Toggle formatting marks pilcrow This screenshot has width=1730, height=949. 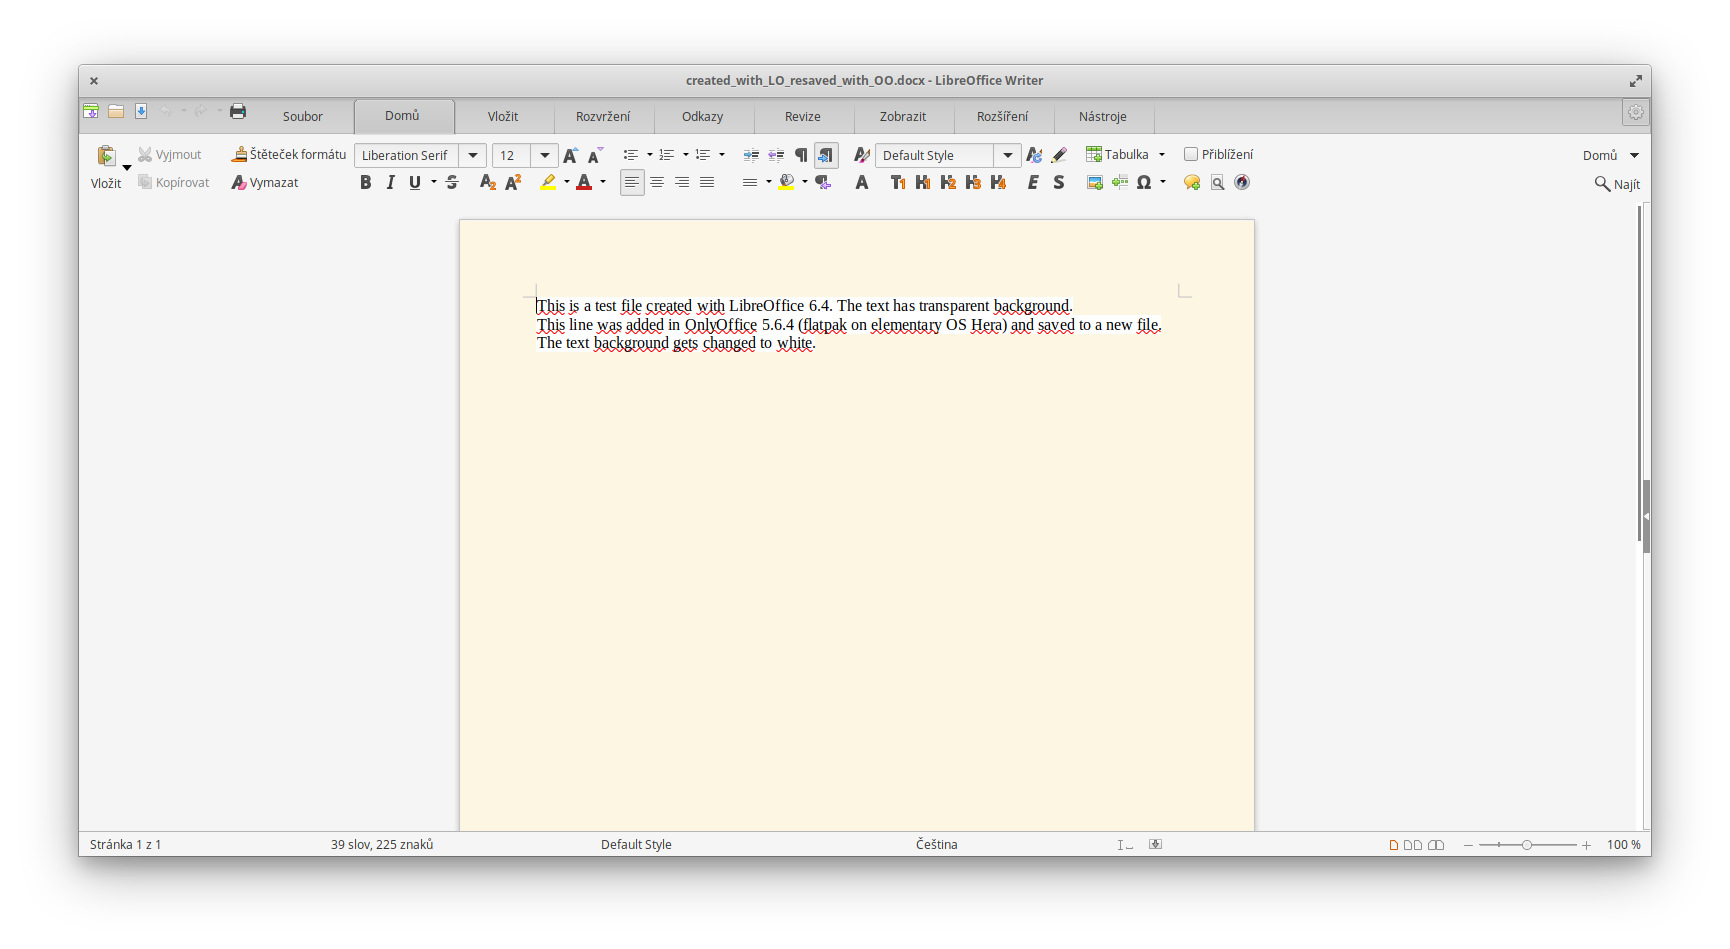(801, 155)
